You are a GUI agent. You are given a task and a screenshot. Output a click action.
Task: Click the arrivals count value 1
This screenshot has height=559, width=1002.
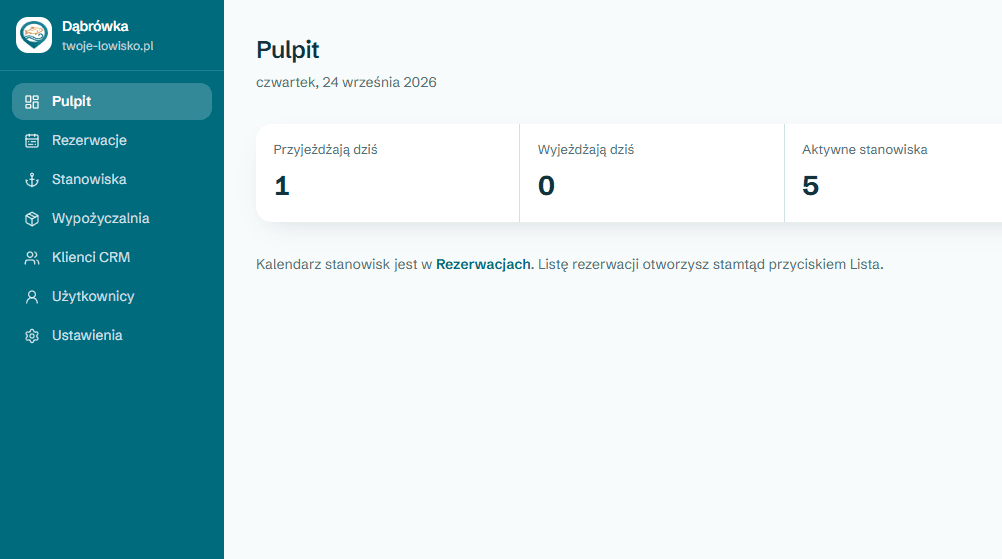click(282, 186)
